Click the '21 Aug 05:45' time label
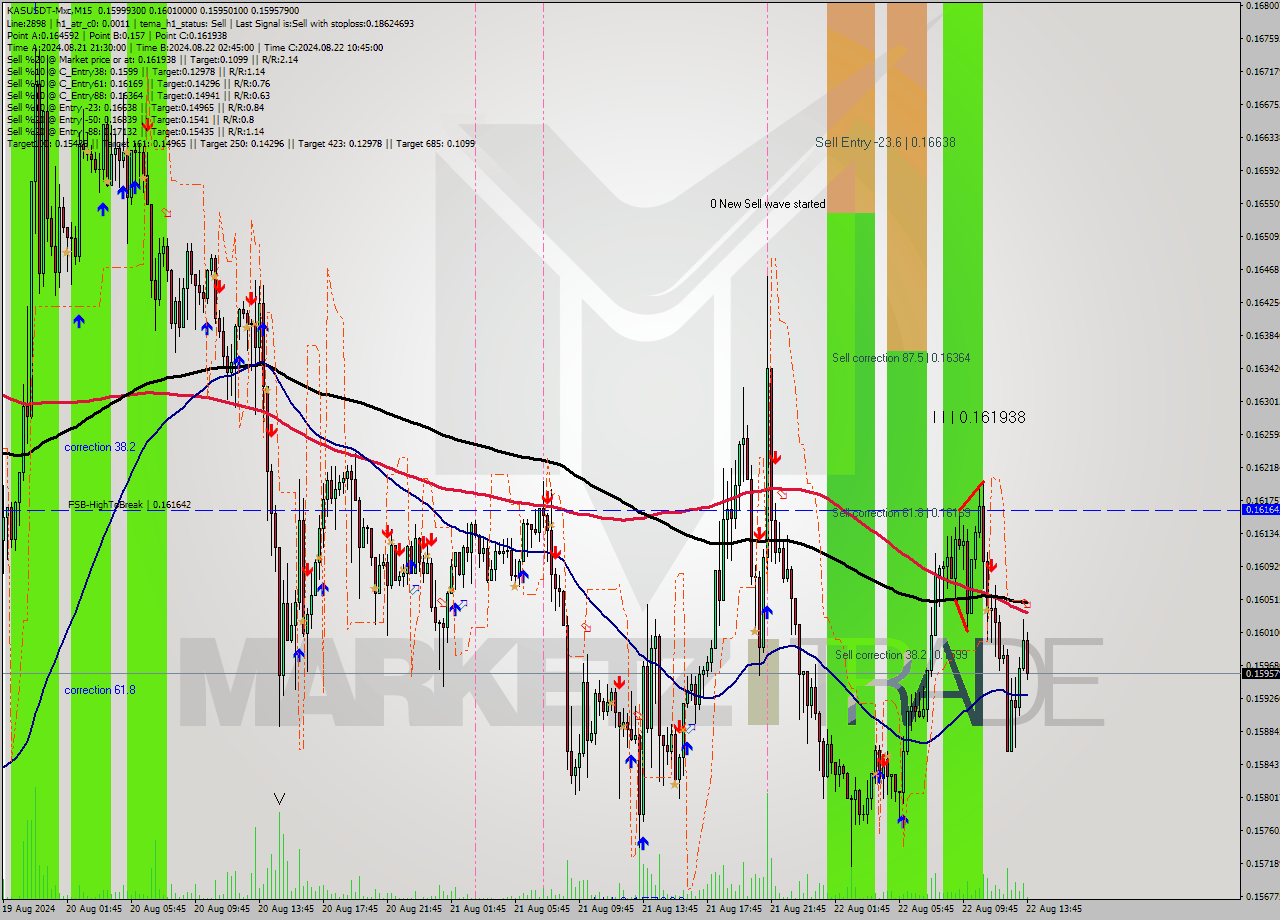The image size is (1280, 920). [x=544, y=909]
